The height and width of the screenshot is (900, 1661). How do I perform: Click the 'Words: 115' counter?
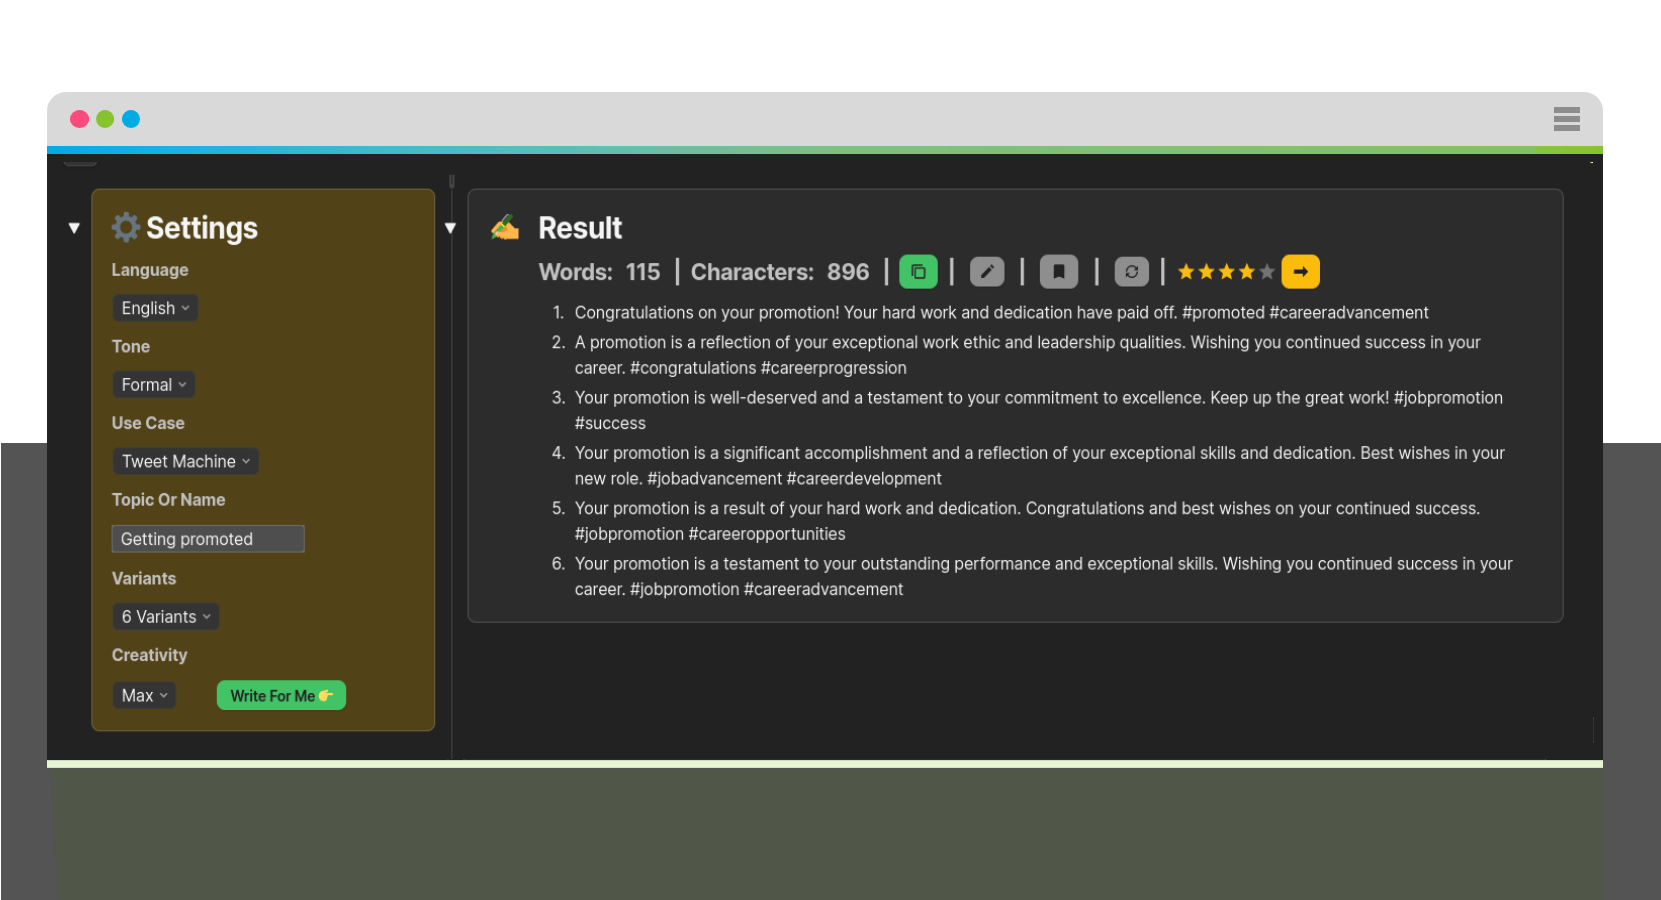pyautogui.click(x=599, y=272)
